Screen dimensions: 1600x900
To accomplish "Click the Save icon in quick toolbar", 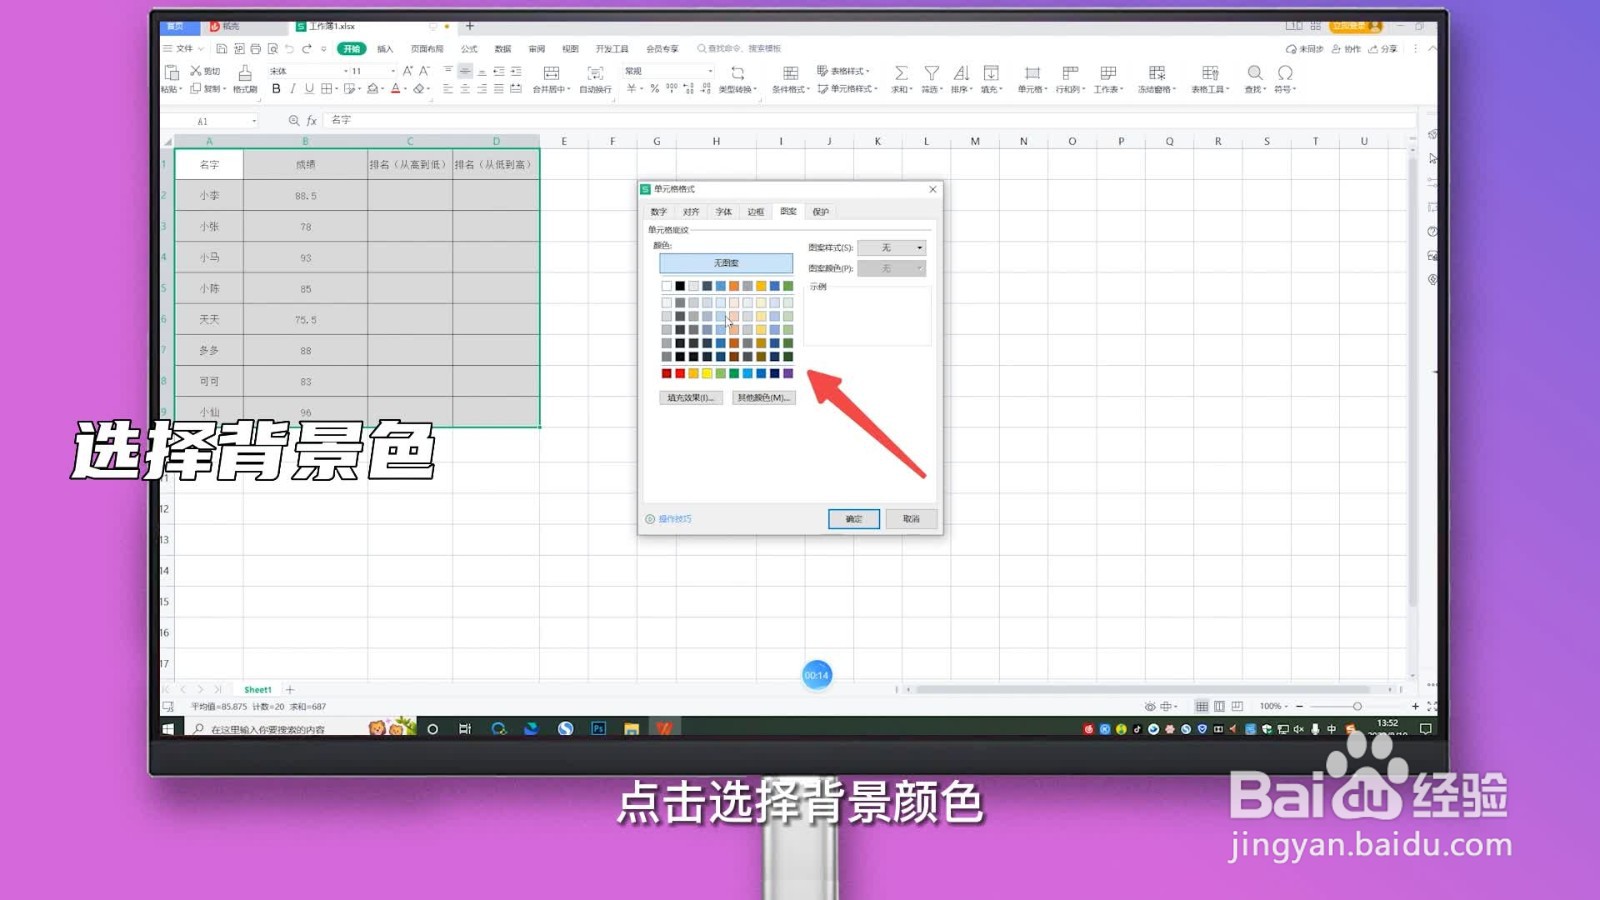I will coord(221,48).
